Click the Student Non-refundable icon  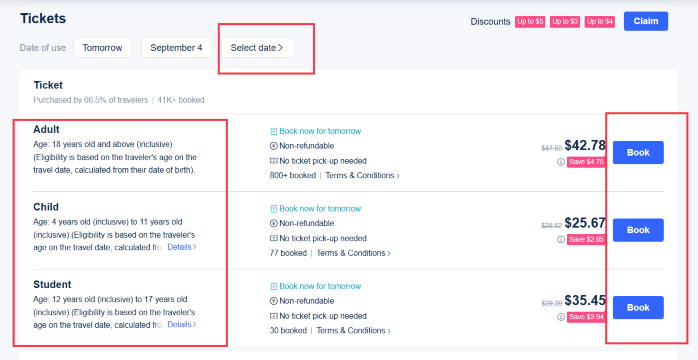click(274, 301)
